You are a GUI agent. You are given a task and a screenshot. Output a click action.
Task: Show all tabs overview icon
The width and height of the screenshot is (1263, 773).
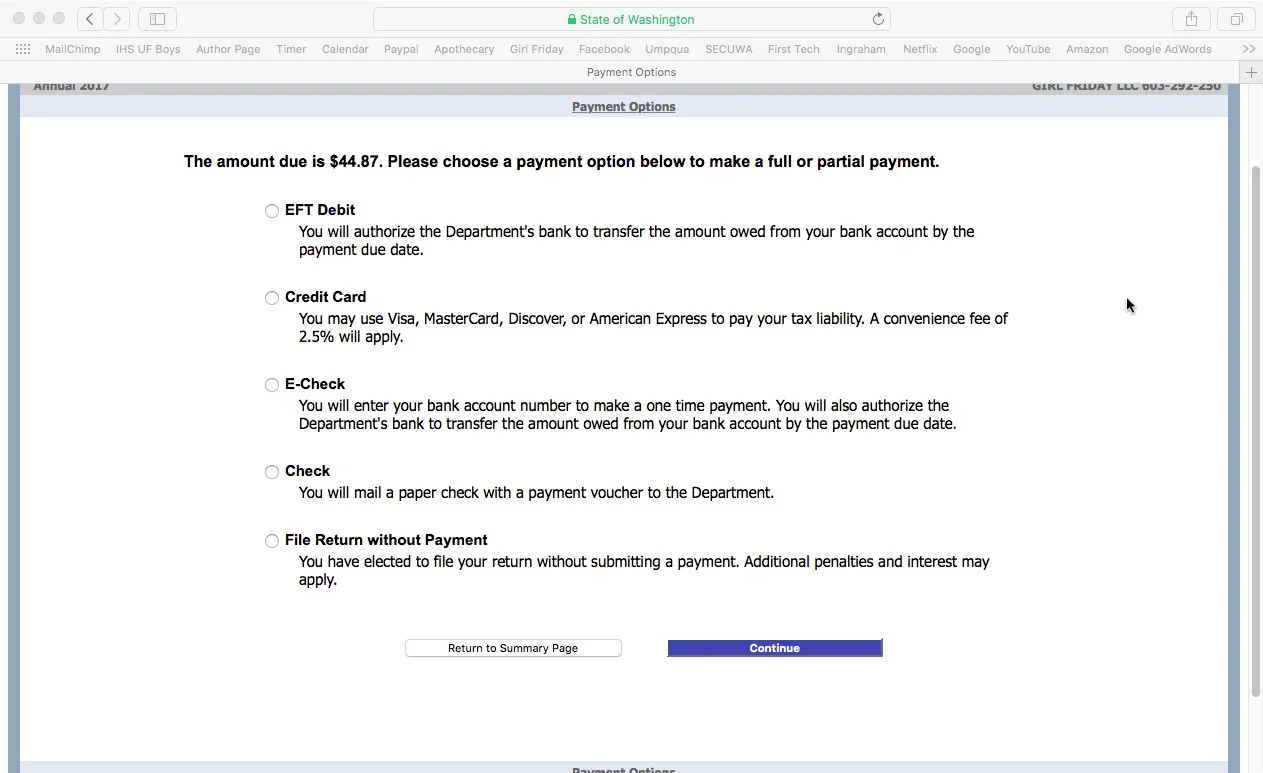(1236, 19)
